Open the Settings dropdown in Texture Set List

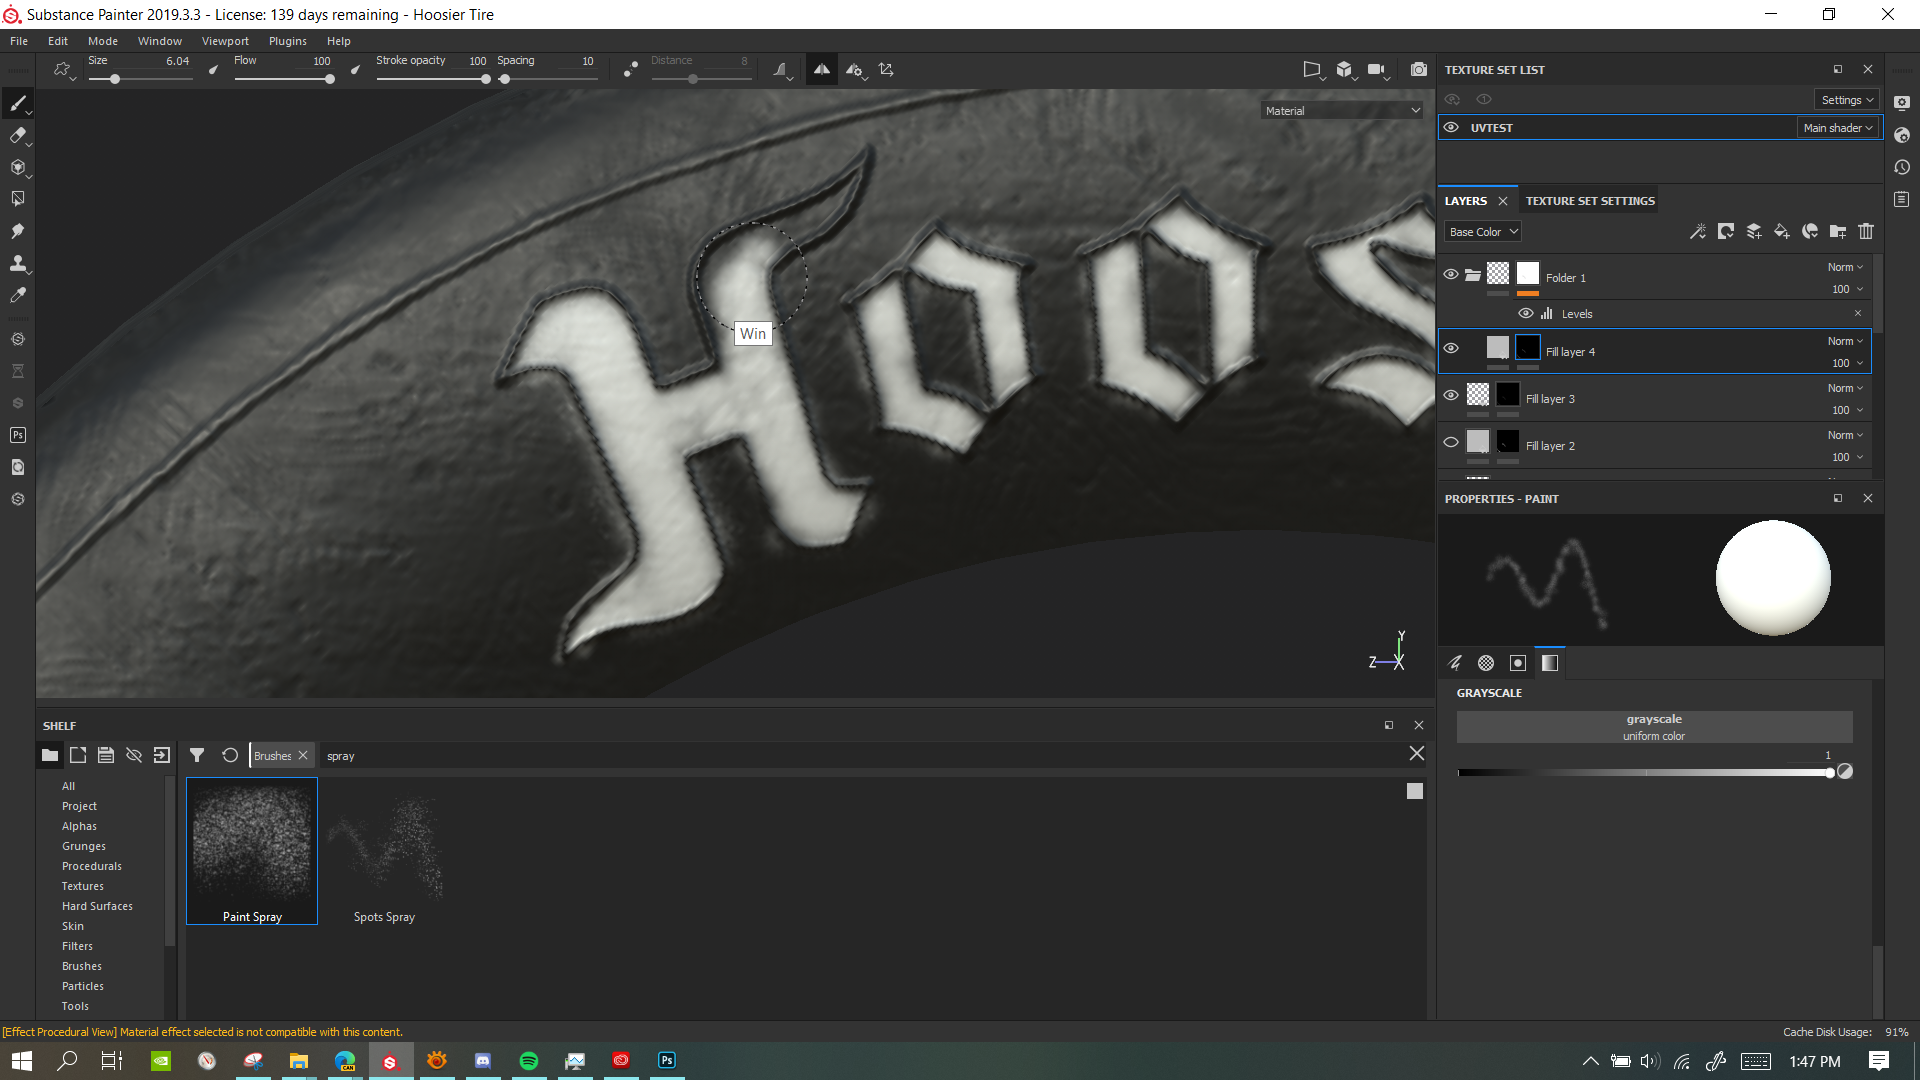1846,100
